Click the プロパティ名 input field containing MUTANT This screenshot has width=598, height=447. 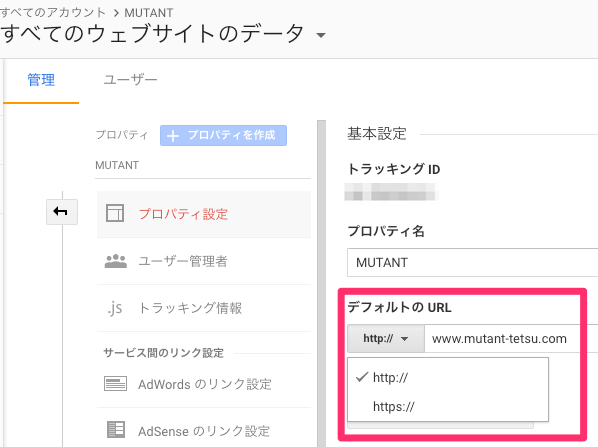tap(473, 262)
